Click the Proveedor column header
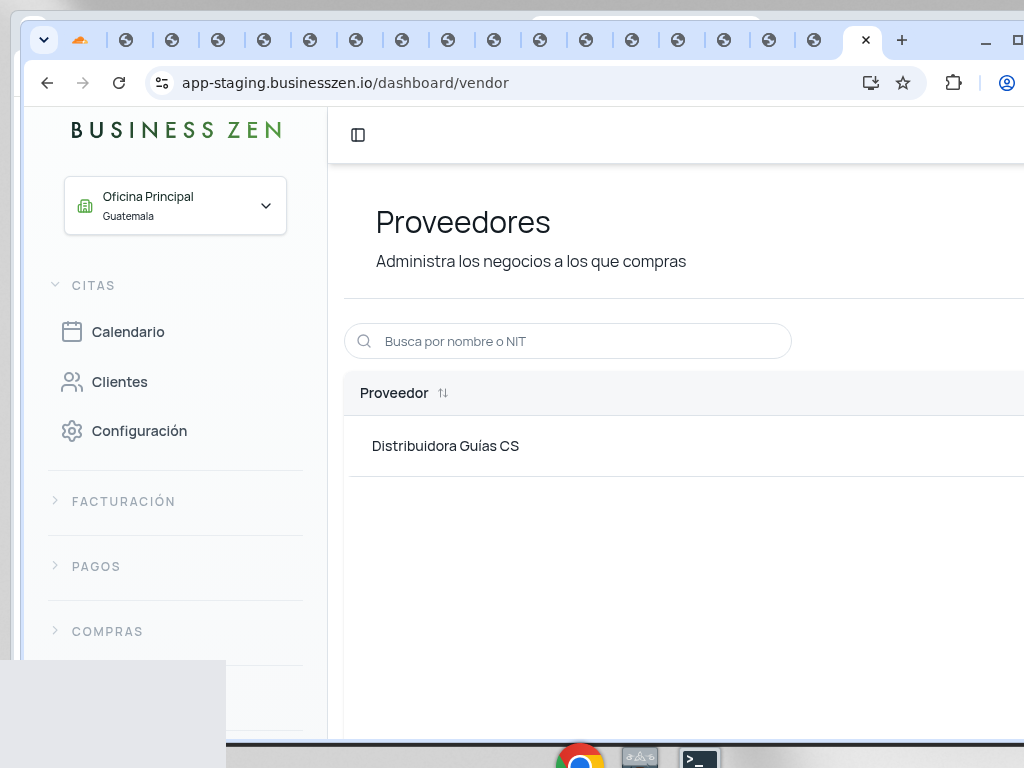 click(x=394, y=393)
